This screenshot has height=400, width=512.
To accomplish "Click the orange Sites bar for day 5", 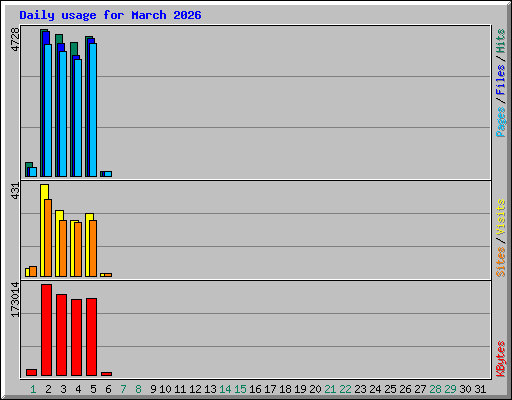I will coord(93,248).
